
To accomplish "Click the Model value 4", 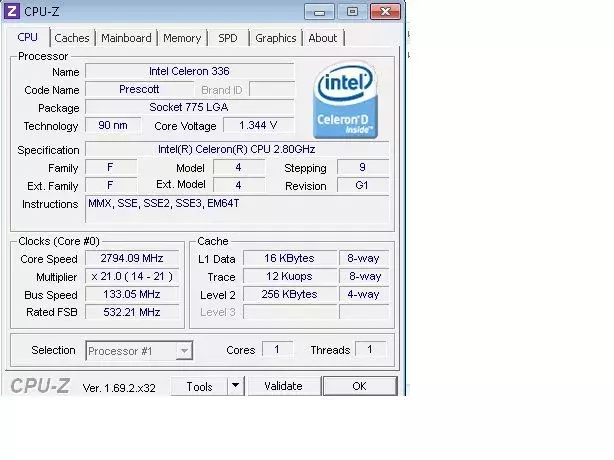I will click(x=239, y=168).
